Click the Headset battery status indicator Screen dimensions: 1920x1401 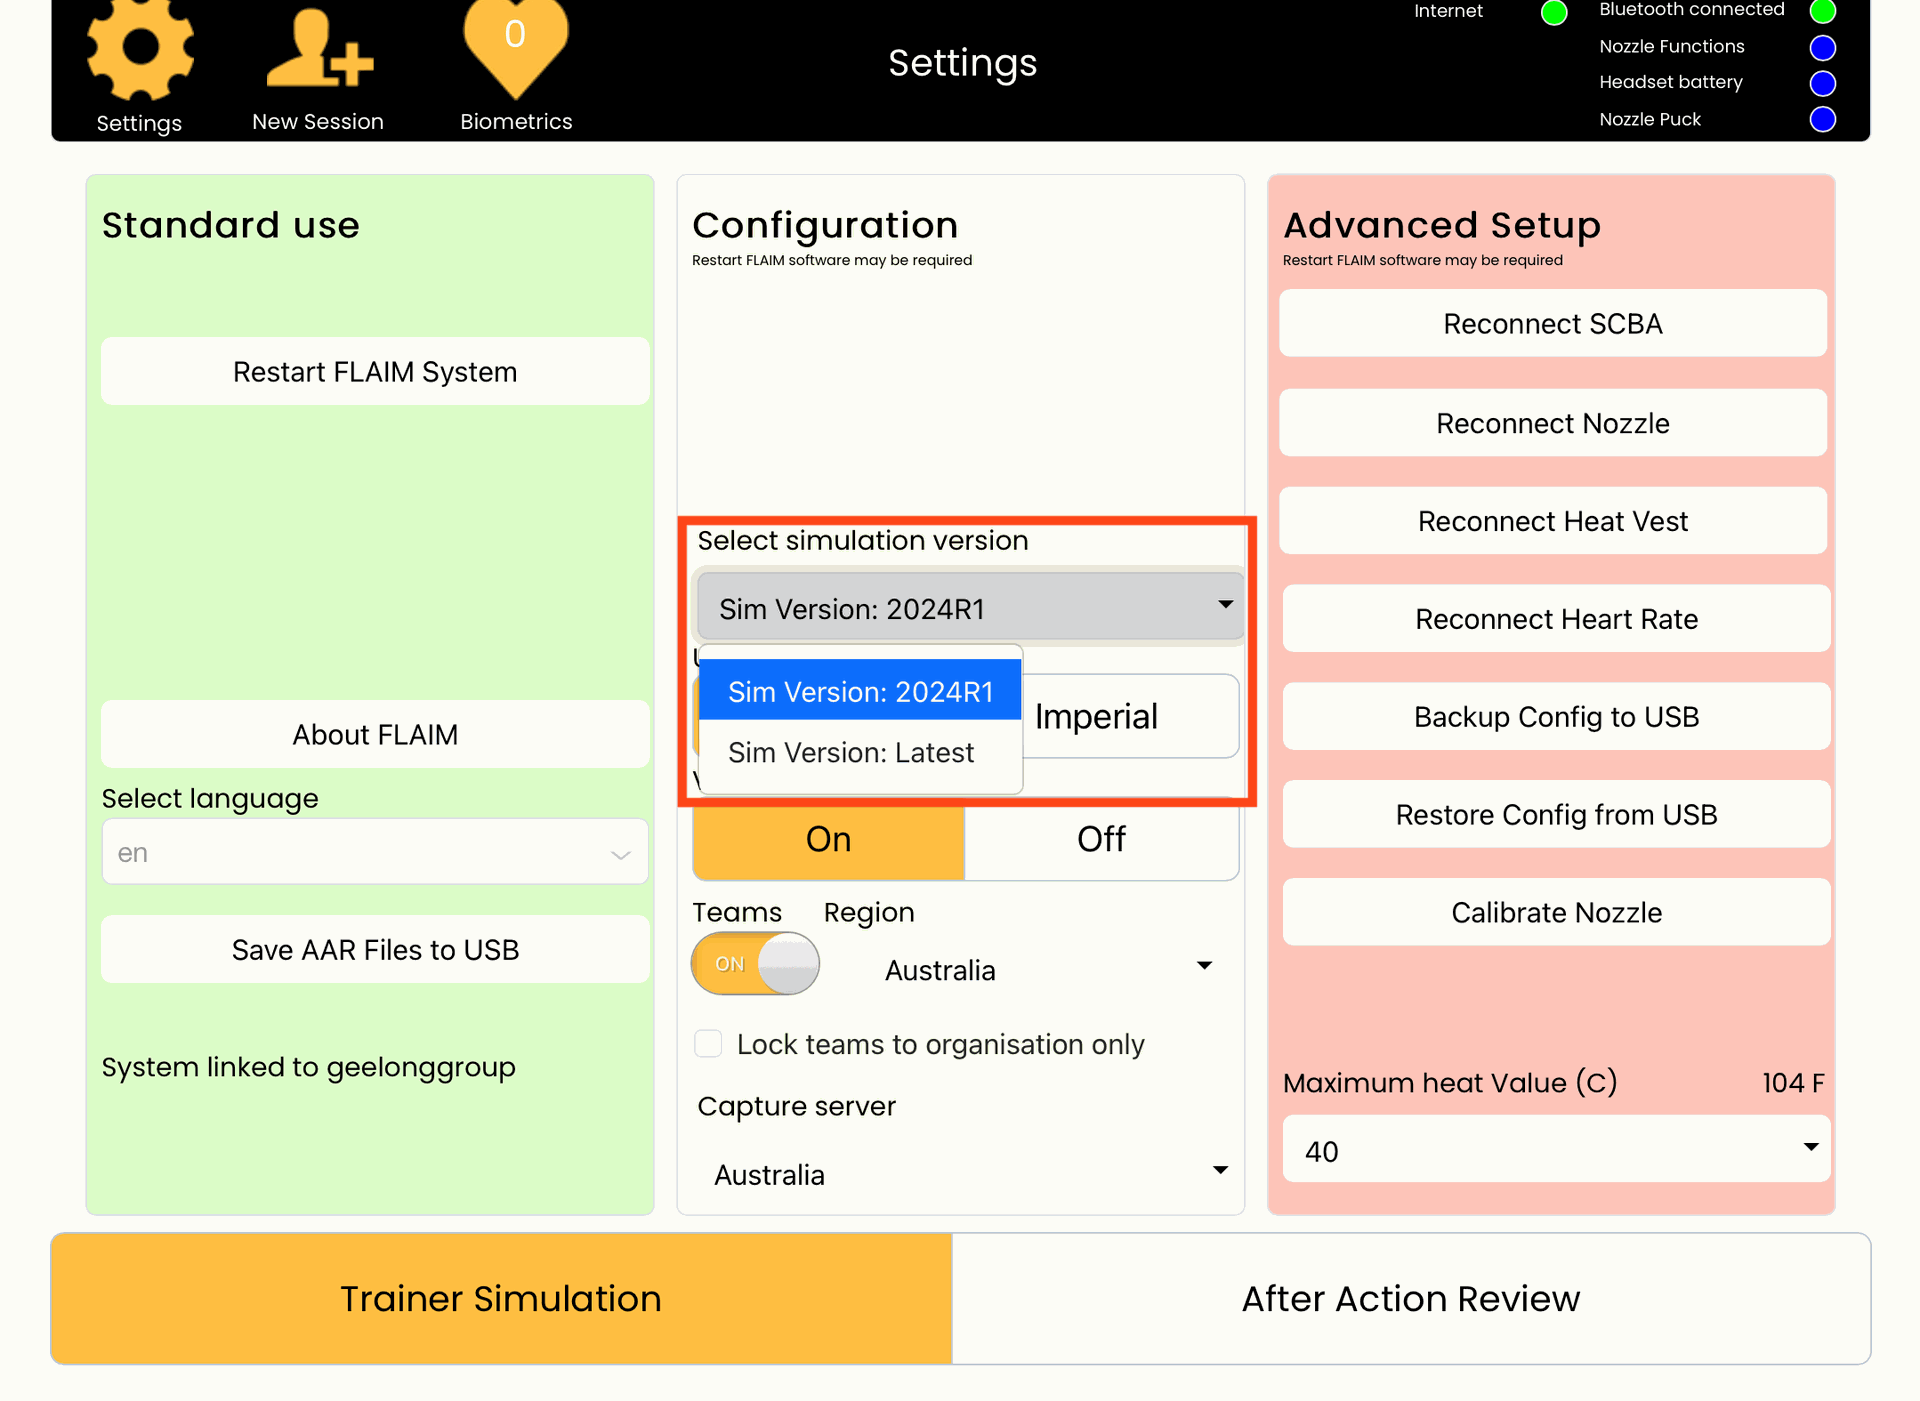1822,83
